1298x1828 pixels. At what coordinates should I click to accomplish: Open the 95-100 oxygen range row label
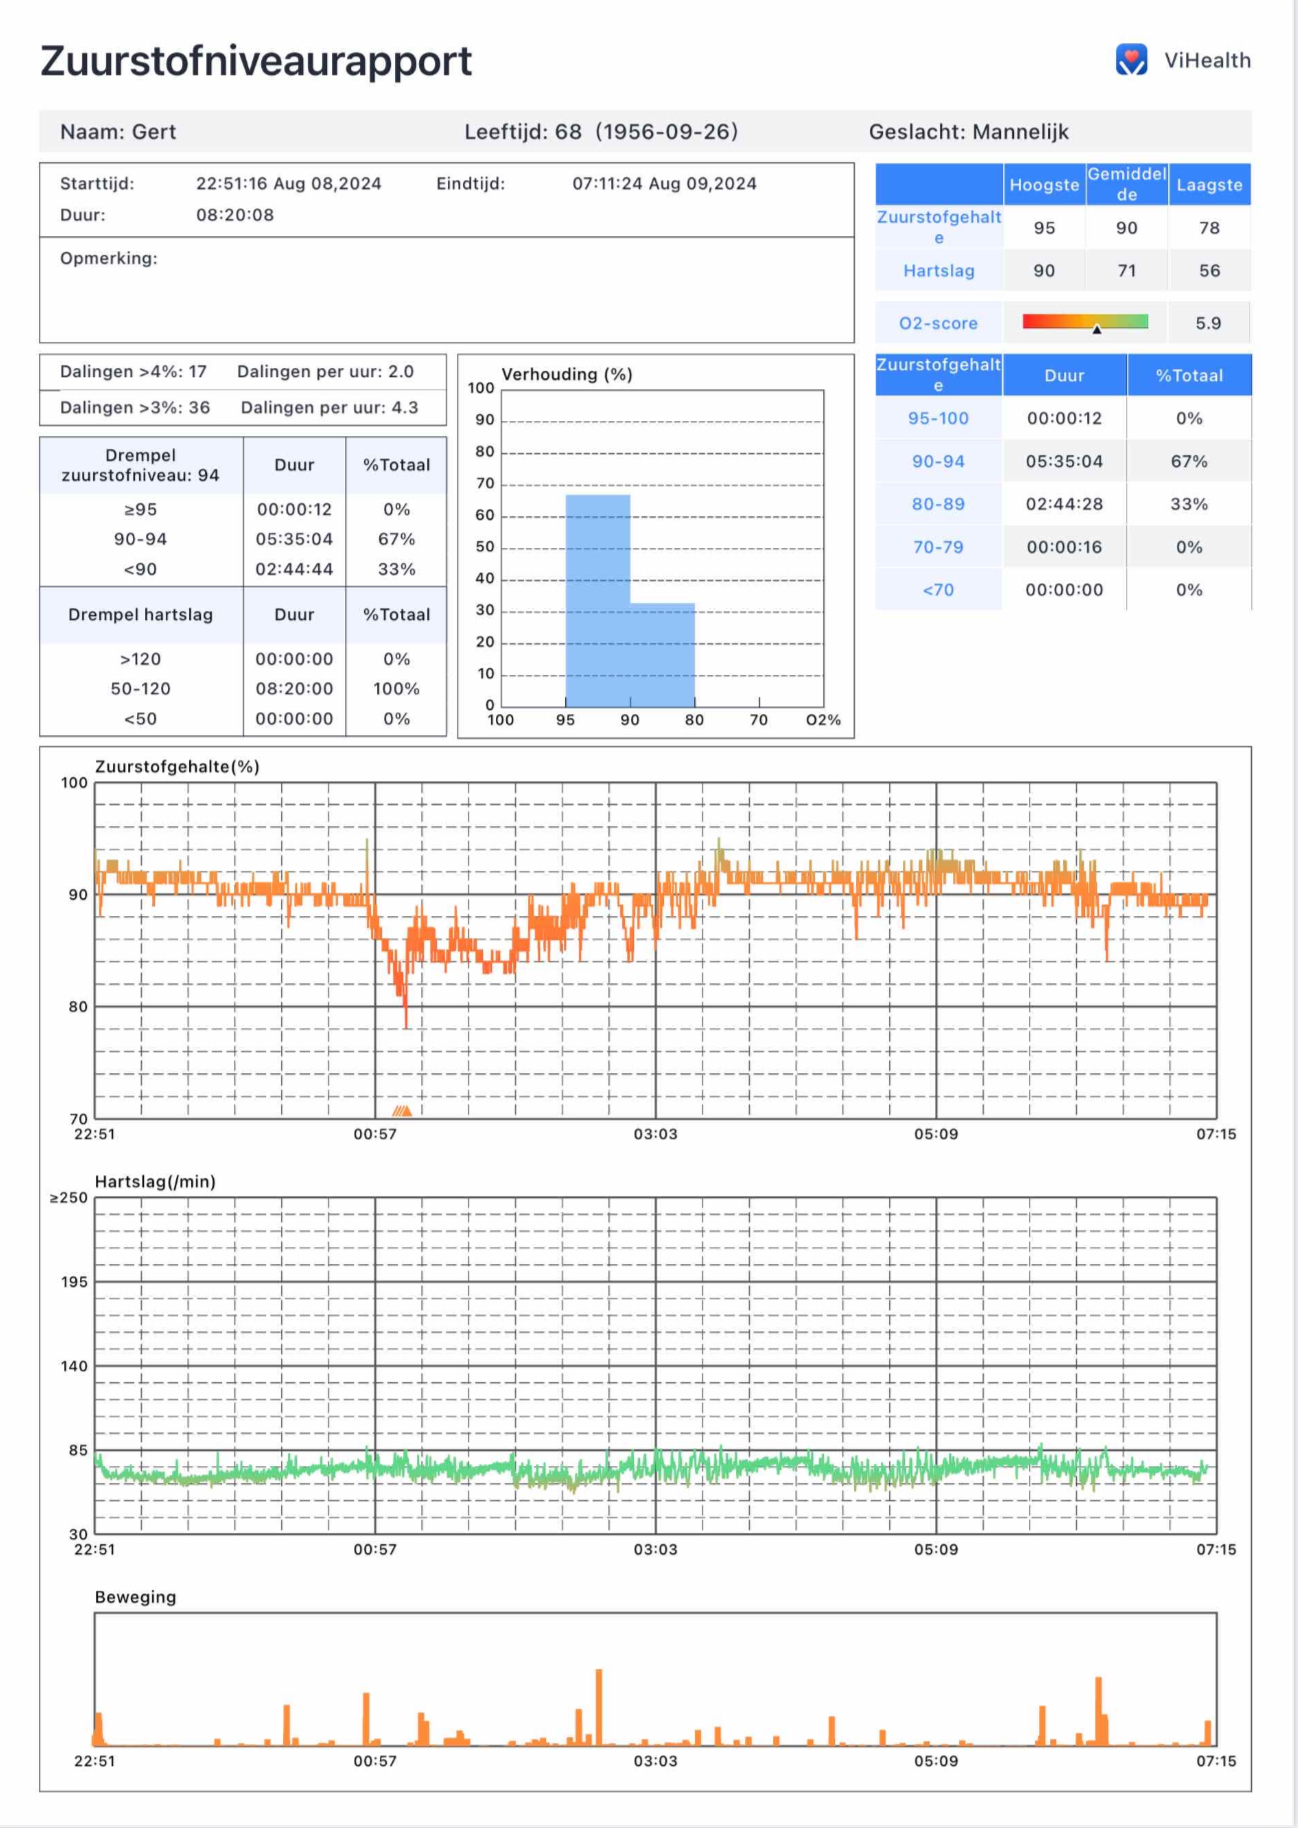pos(938,418)
